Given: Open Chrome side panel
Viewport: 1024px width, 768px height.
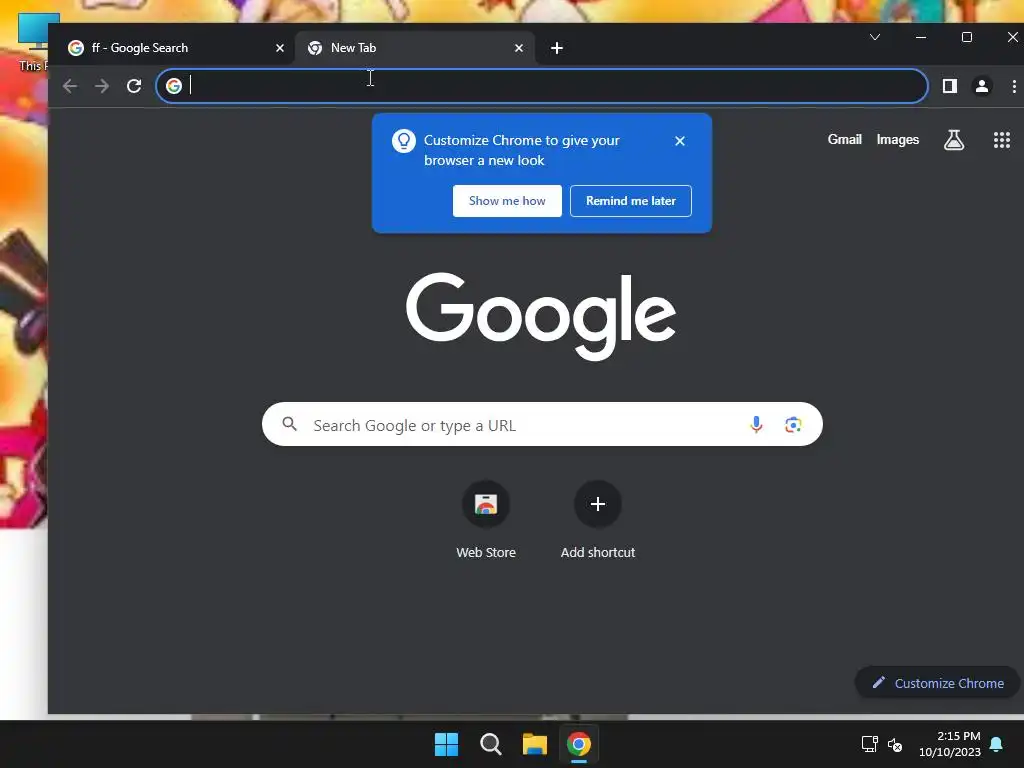Looking at the screenshot, I should tap(950, 86).
